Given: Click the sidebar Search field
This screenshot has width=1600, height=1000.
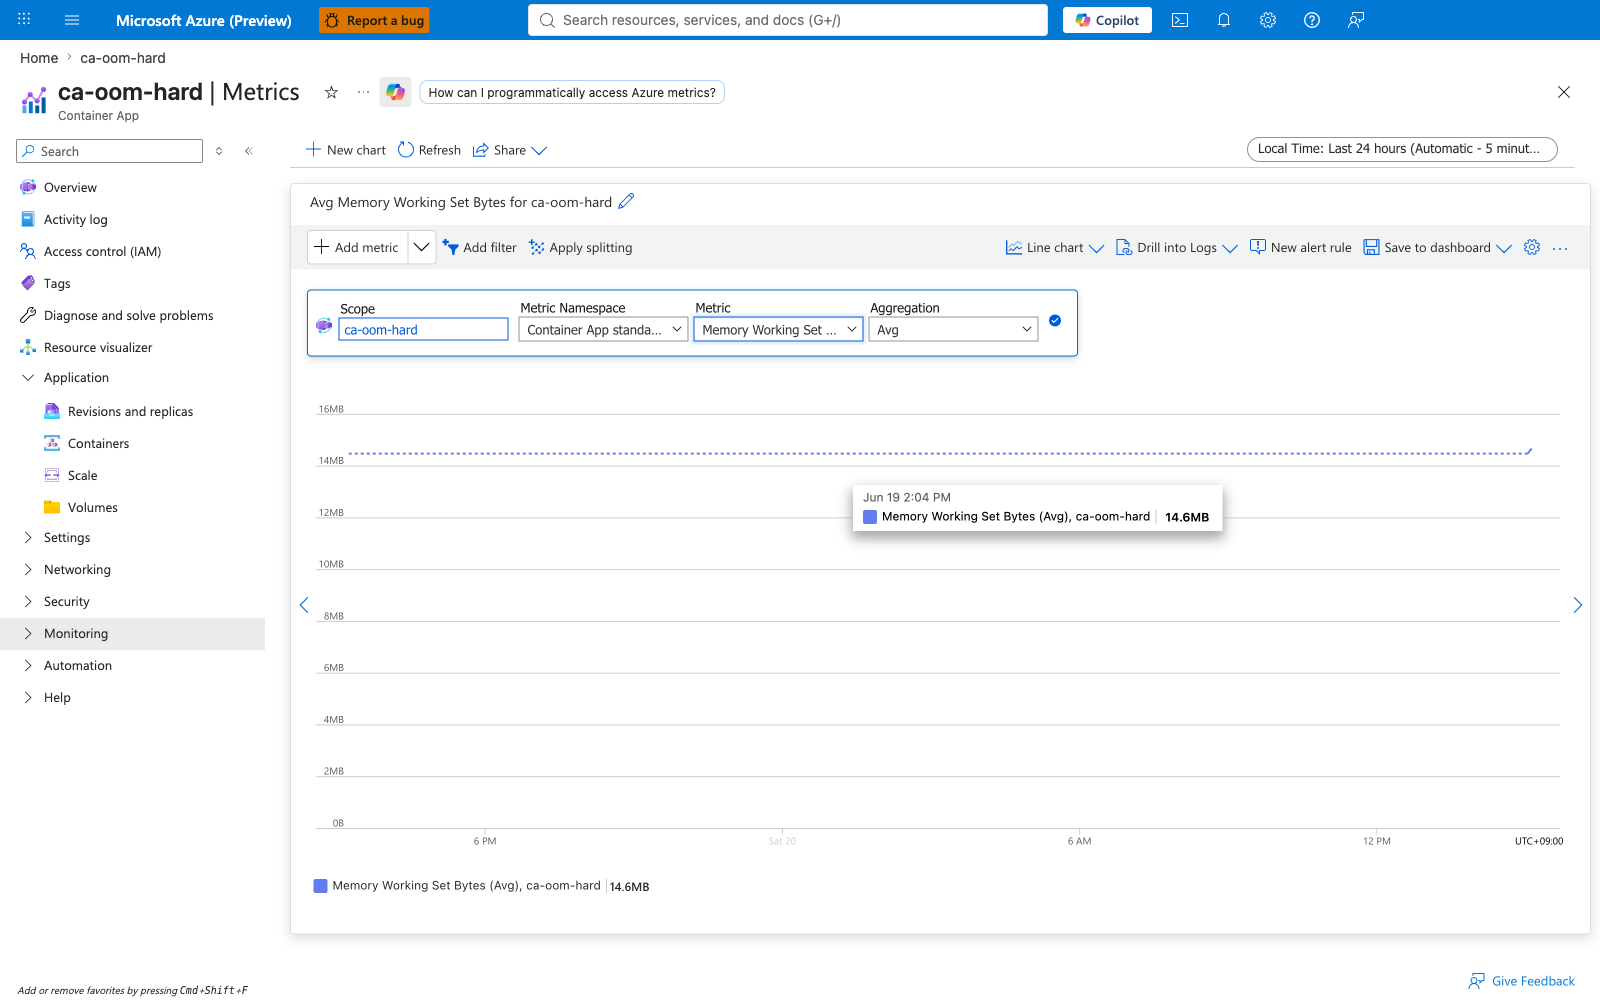Looking at the screenshot, I should [110, 151].
